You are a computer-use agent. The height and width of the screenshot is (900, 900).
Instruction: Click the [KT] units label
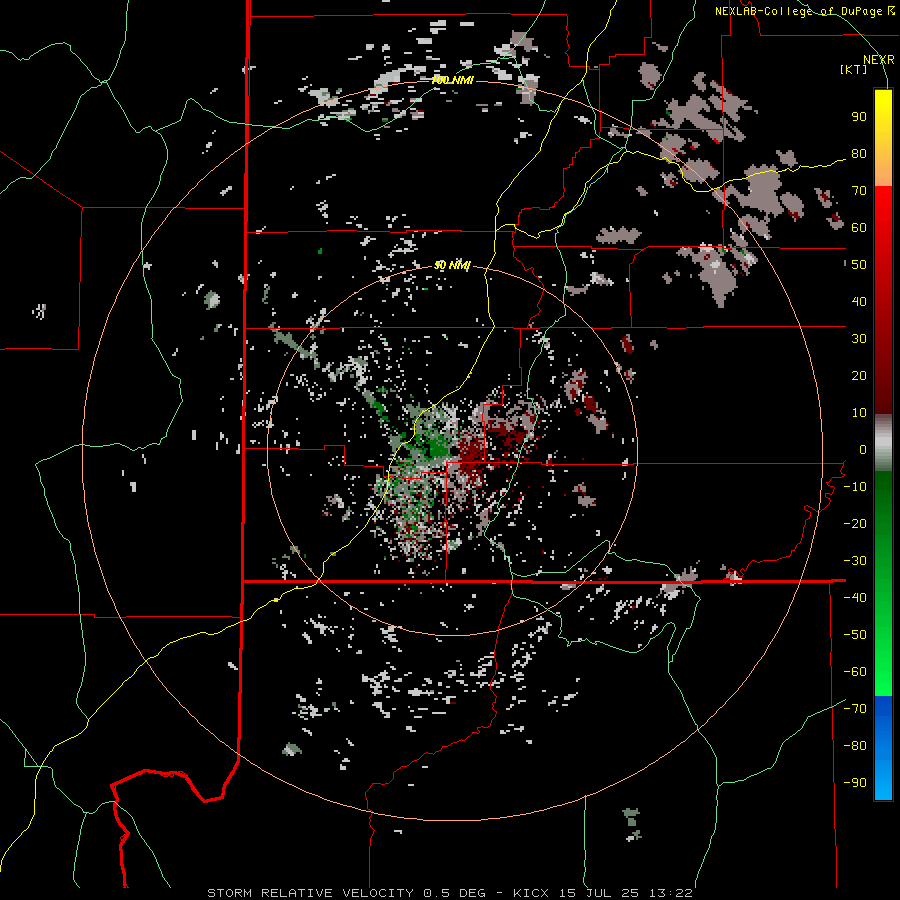(853, 69)
